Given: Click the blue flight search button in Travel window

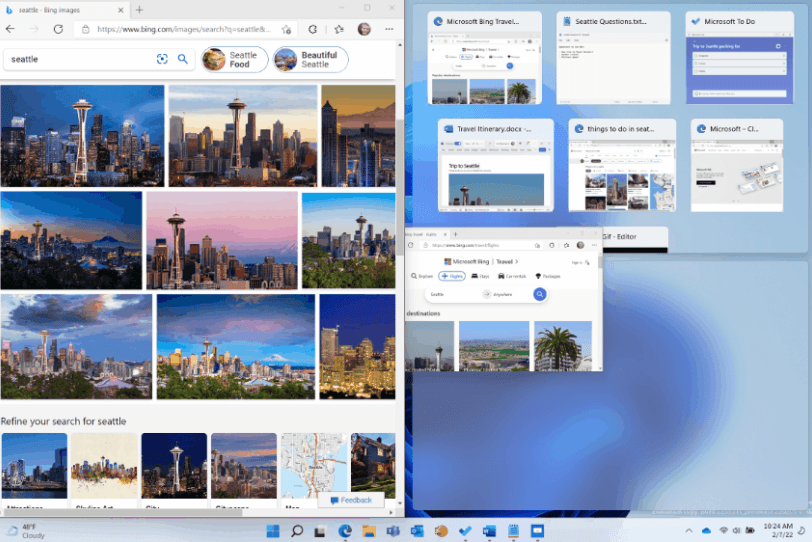Looking at the screenshot, I should 540,294.
